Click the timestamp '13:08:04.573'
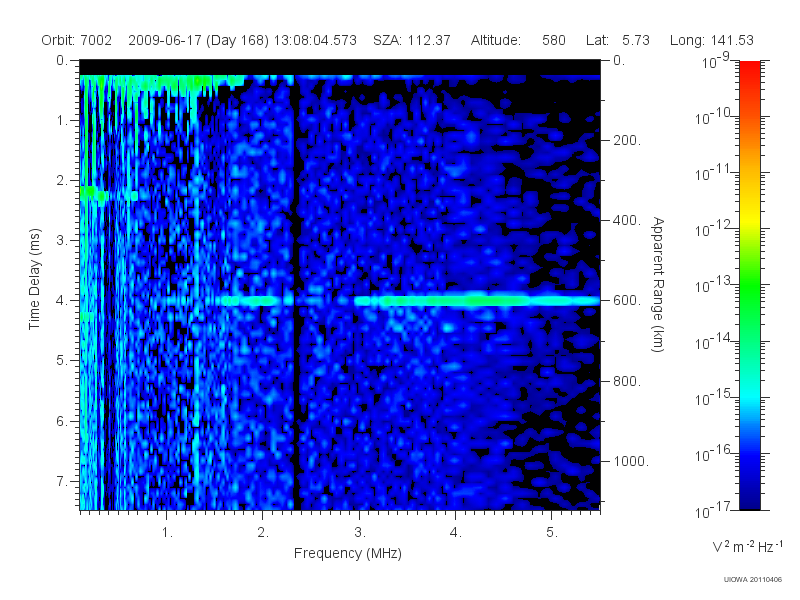Viewport: 800px width, 600px height. [315, 40]
